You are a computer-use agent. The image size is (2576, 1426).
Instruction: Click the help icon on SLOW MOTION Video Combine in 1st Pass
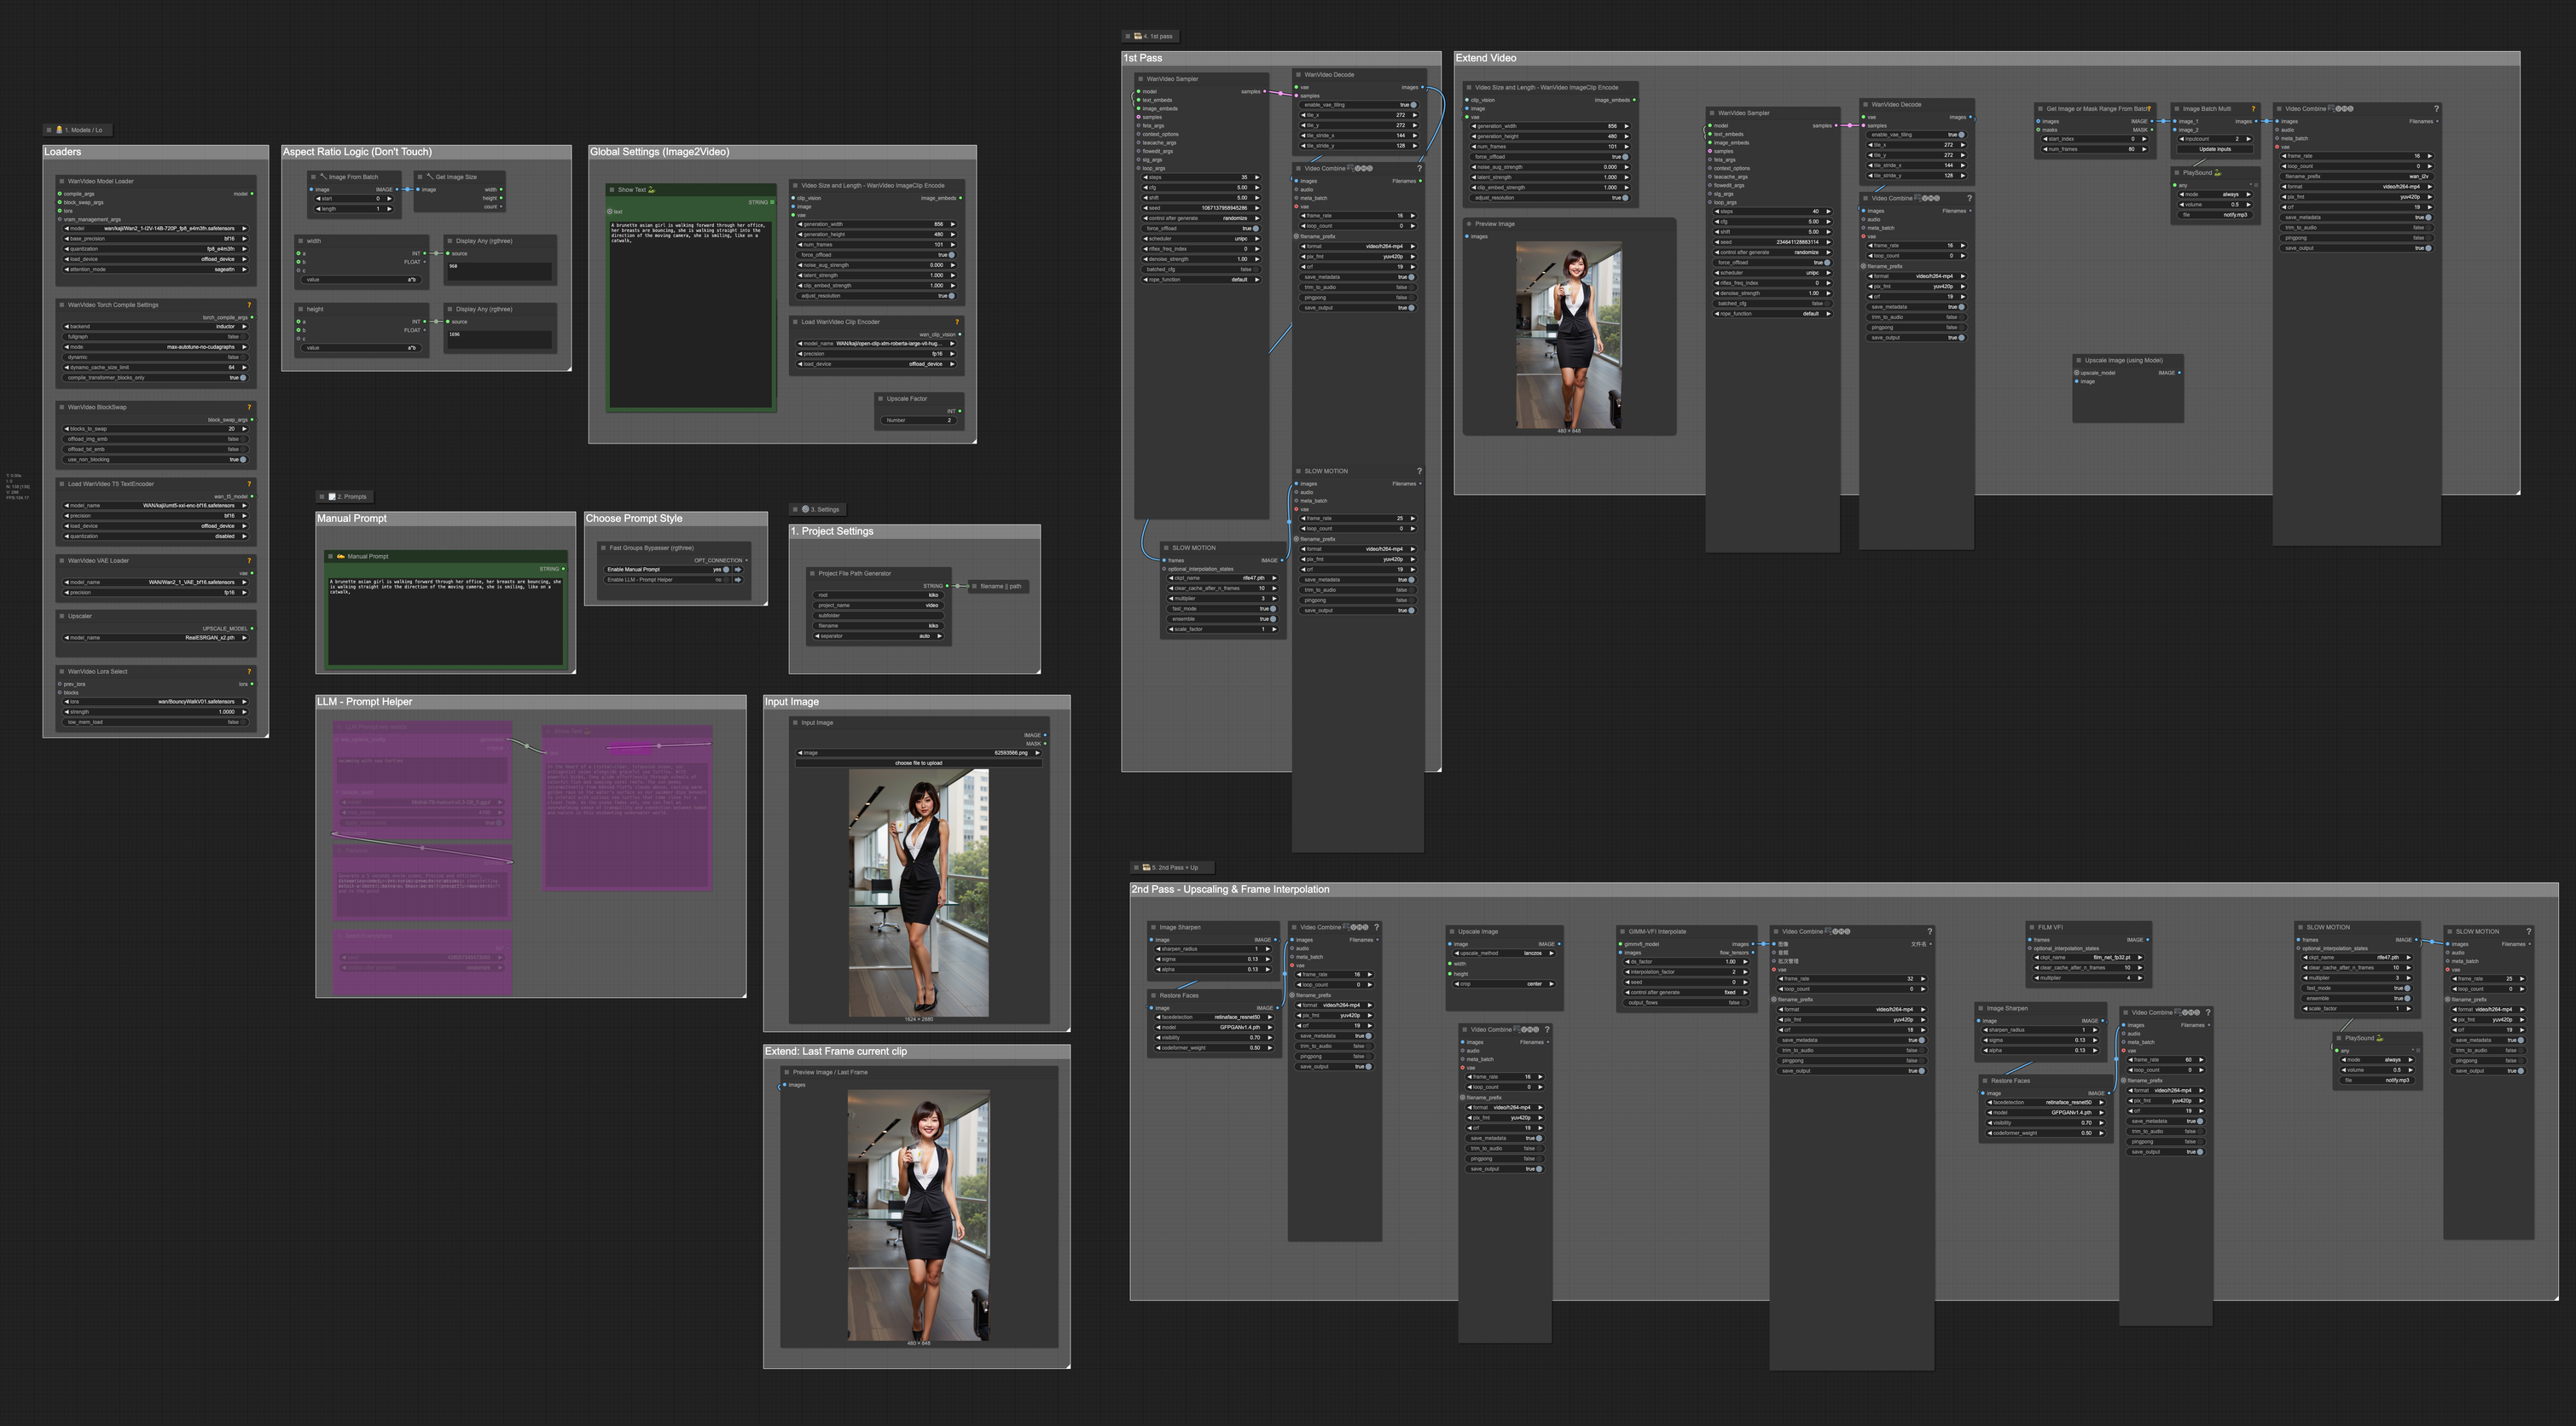(1419, 471)
